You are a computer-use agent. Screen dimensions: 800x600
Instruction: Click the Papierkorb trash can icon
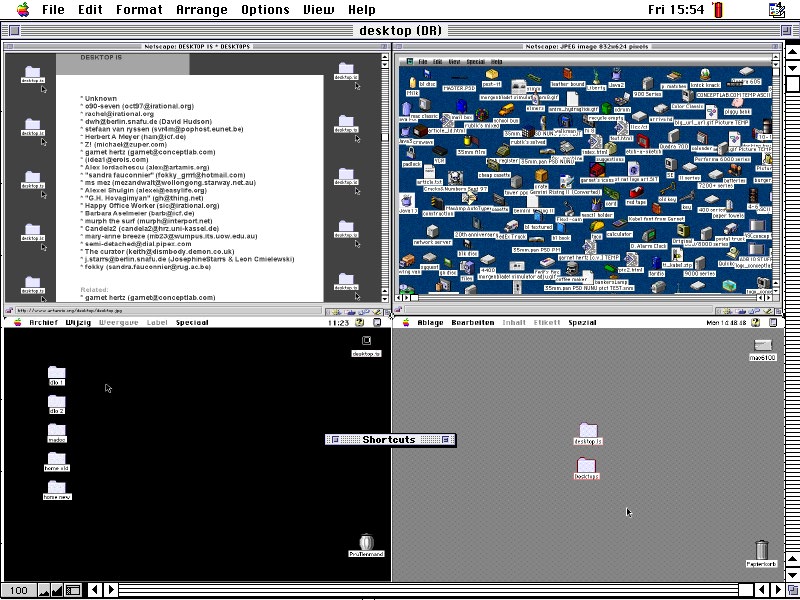(762, 551)
